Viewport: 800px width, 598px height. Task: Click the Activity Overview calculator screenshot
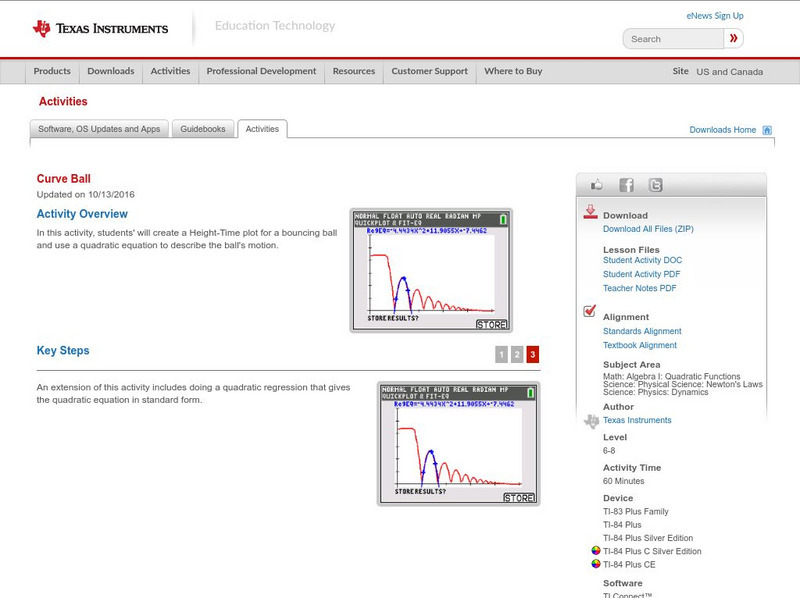431,271
